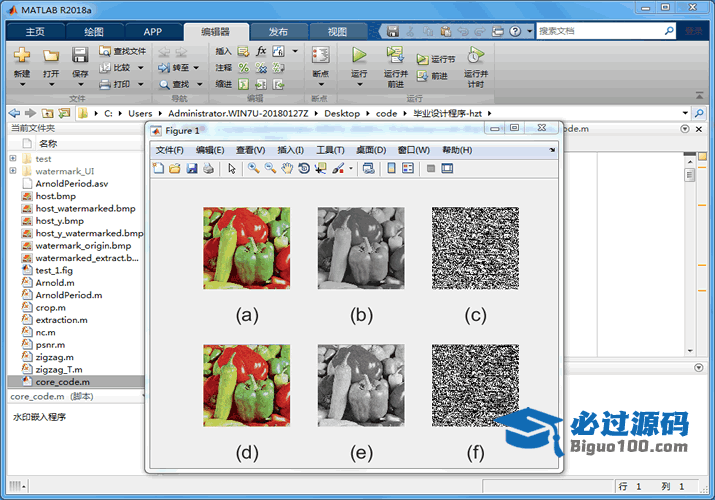Click the Up One Level folder button
The height and width of the screenshot is (500, 715).
click(47, 113)
